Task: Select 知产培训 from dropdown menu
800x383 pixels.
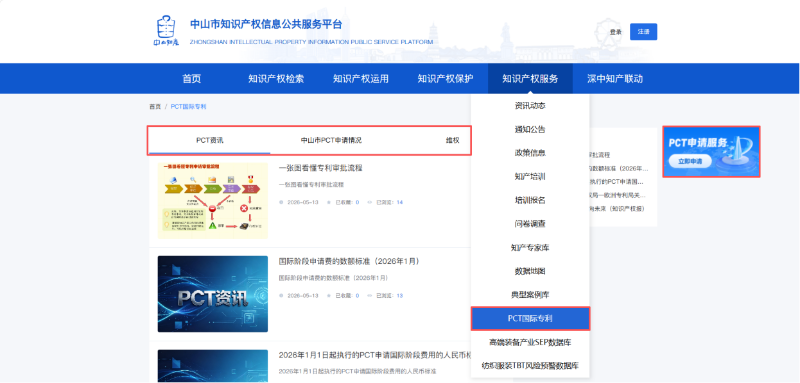Action: (530, 176)
